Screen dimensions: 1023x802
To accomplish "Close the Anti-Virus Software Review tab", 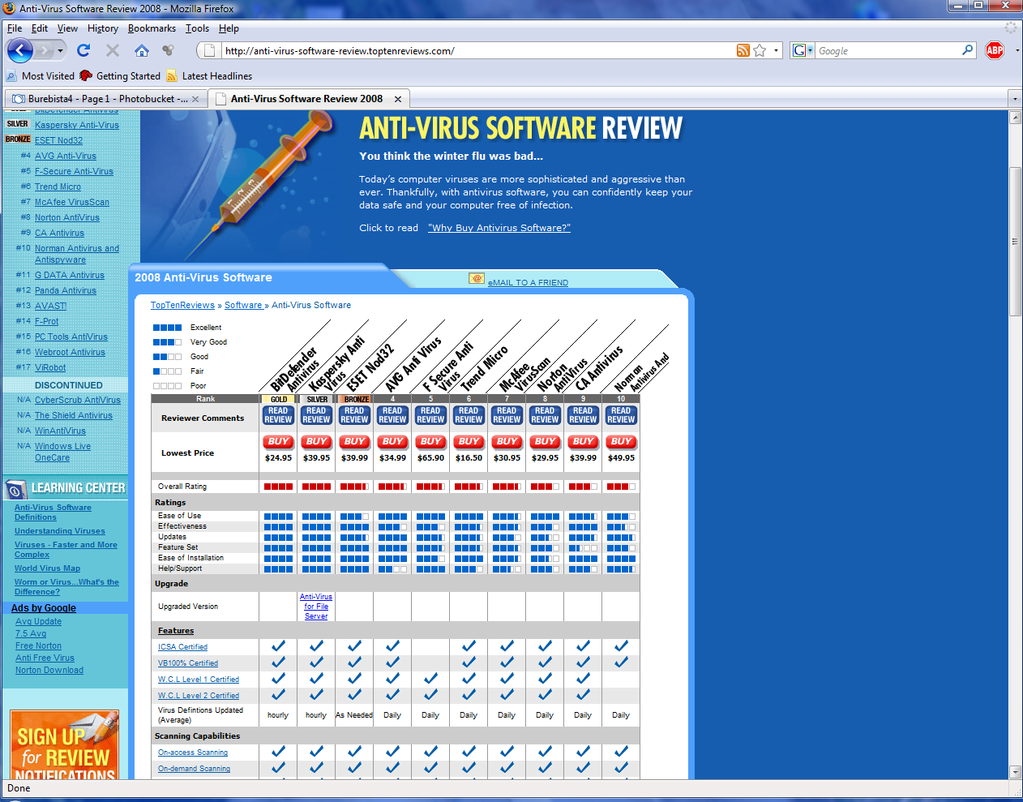I will 397,99.
